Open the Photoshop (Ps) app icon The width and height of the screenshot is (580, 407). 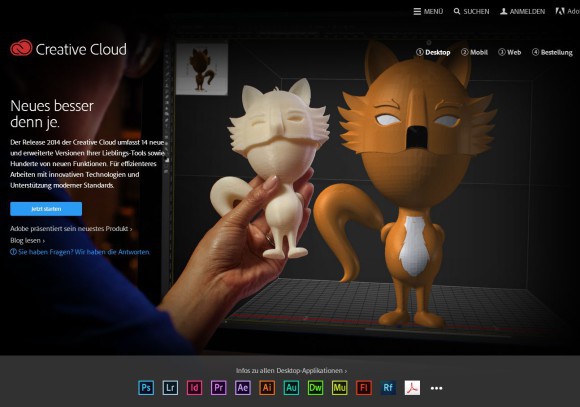coord(146,388)
